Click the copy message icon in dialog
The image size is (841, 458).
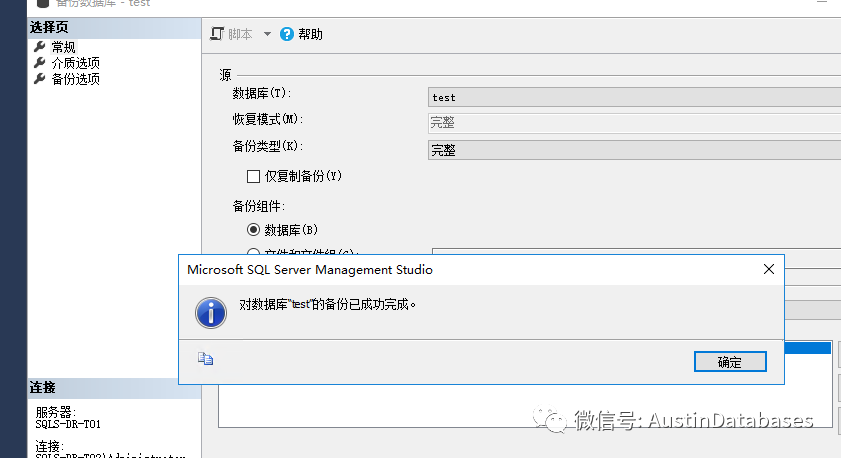point(205,358)
